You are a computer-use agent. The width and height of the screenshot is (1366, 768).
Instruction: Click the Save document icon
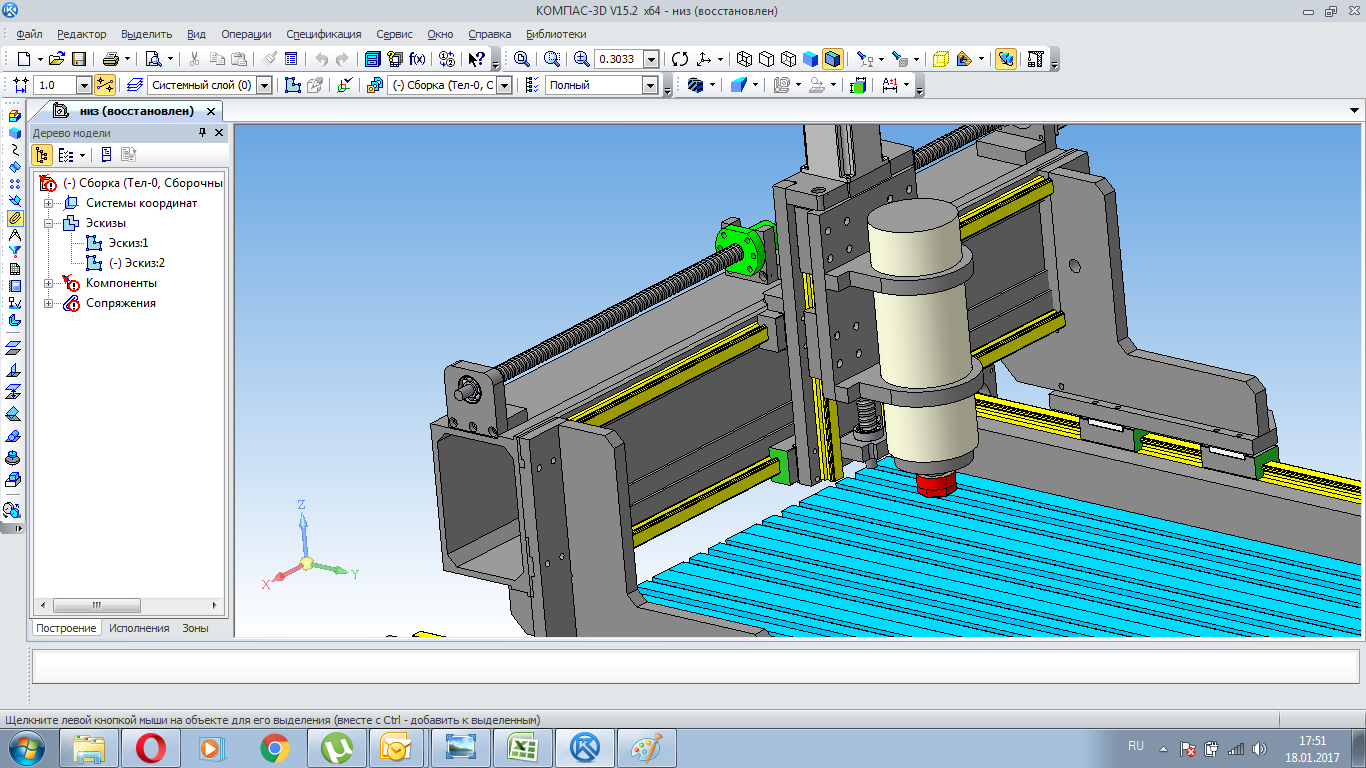coord(79,59)
